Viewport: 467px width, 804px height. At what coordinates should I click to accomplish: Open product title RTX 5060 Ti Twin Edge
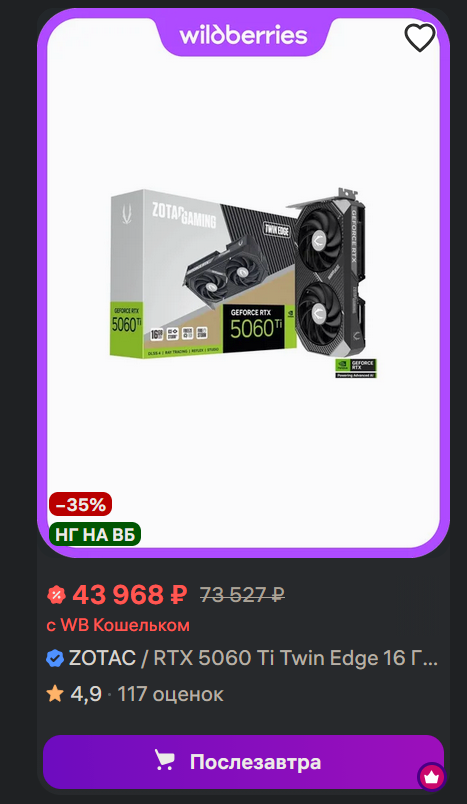pyautogui.click(x=296, y=658)
